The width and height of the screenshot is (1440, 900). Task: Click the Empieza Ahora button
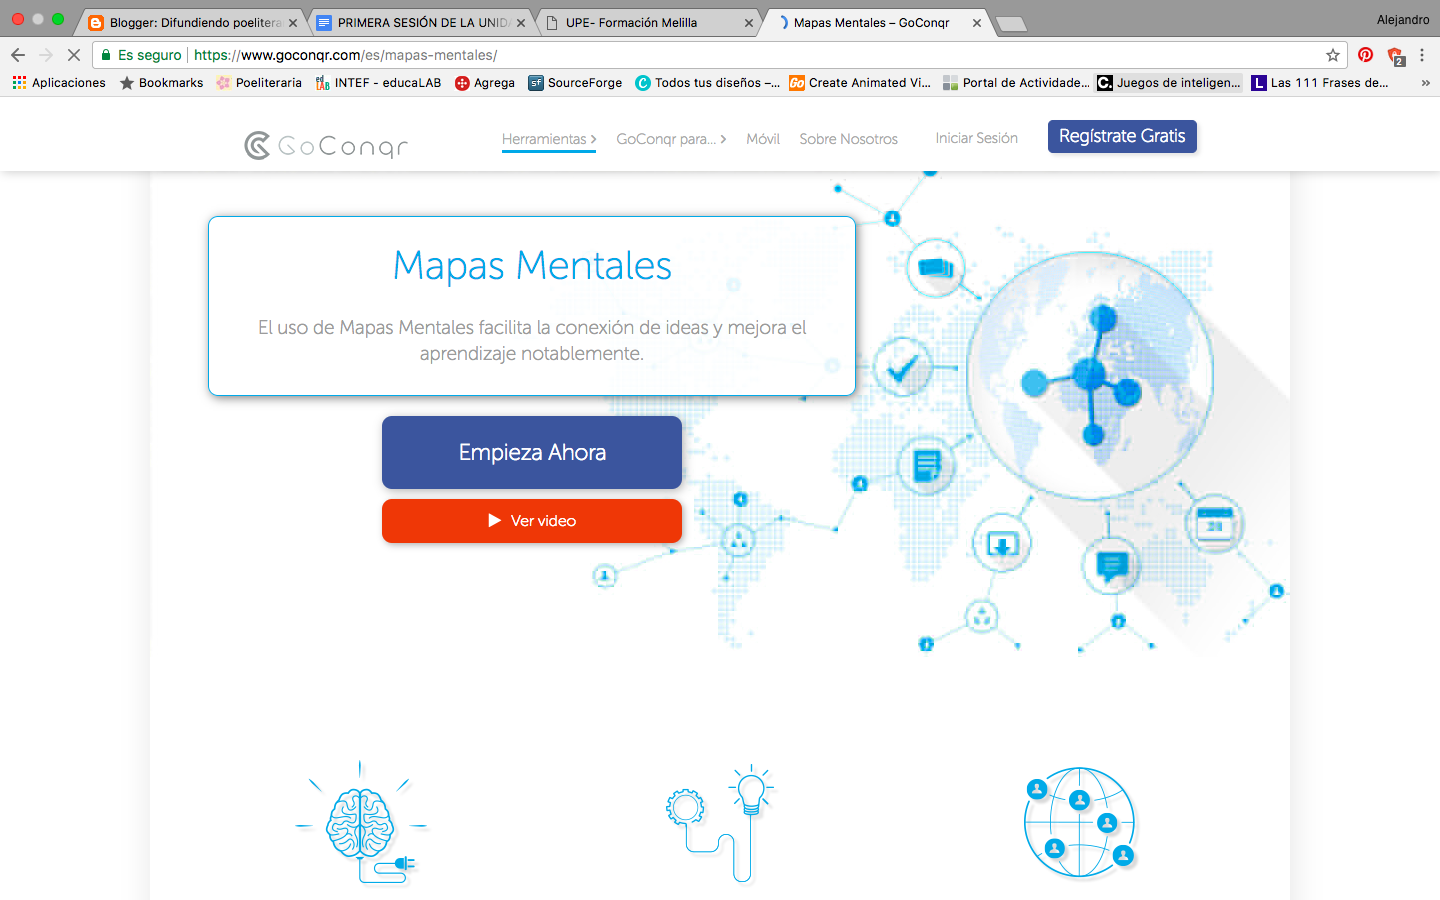pyautogui.click(x=532, y=452)
